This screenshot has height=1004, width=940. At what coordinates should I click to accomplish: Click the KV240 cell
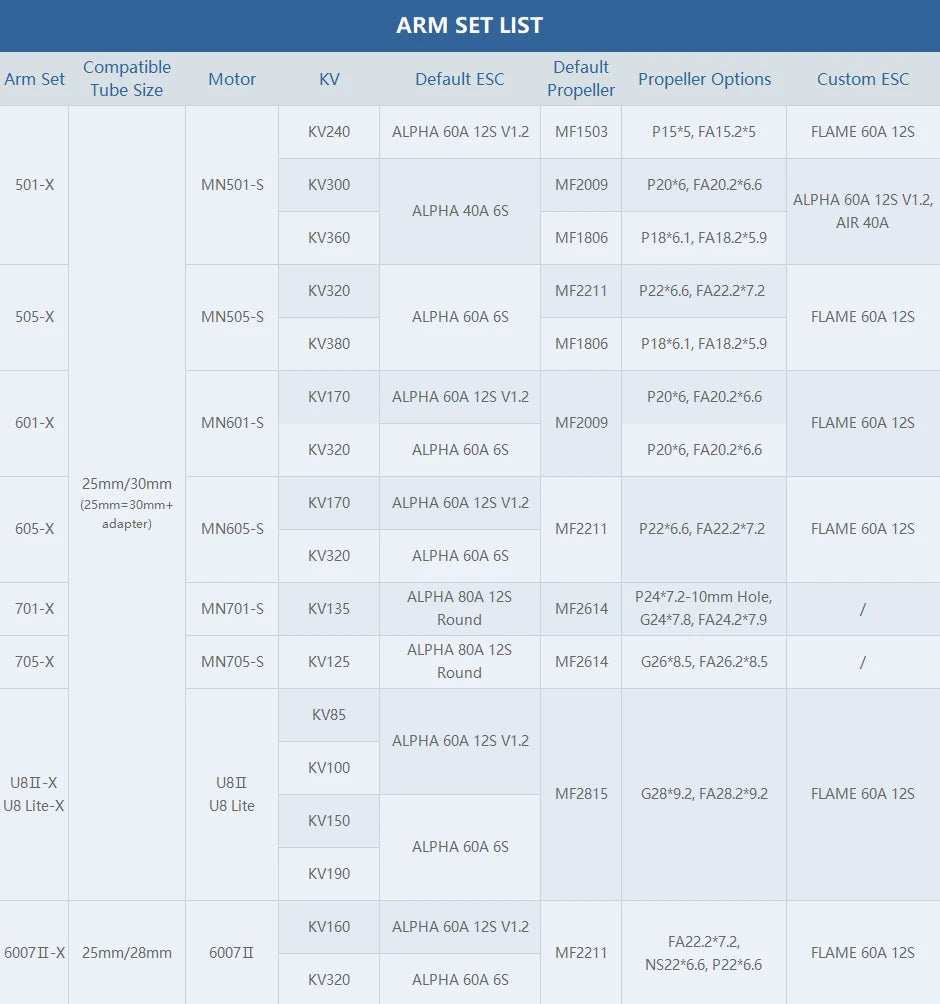pyautogui.click(x=329, y=132)
